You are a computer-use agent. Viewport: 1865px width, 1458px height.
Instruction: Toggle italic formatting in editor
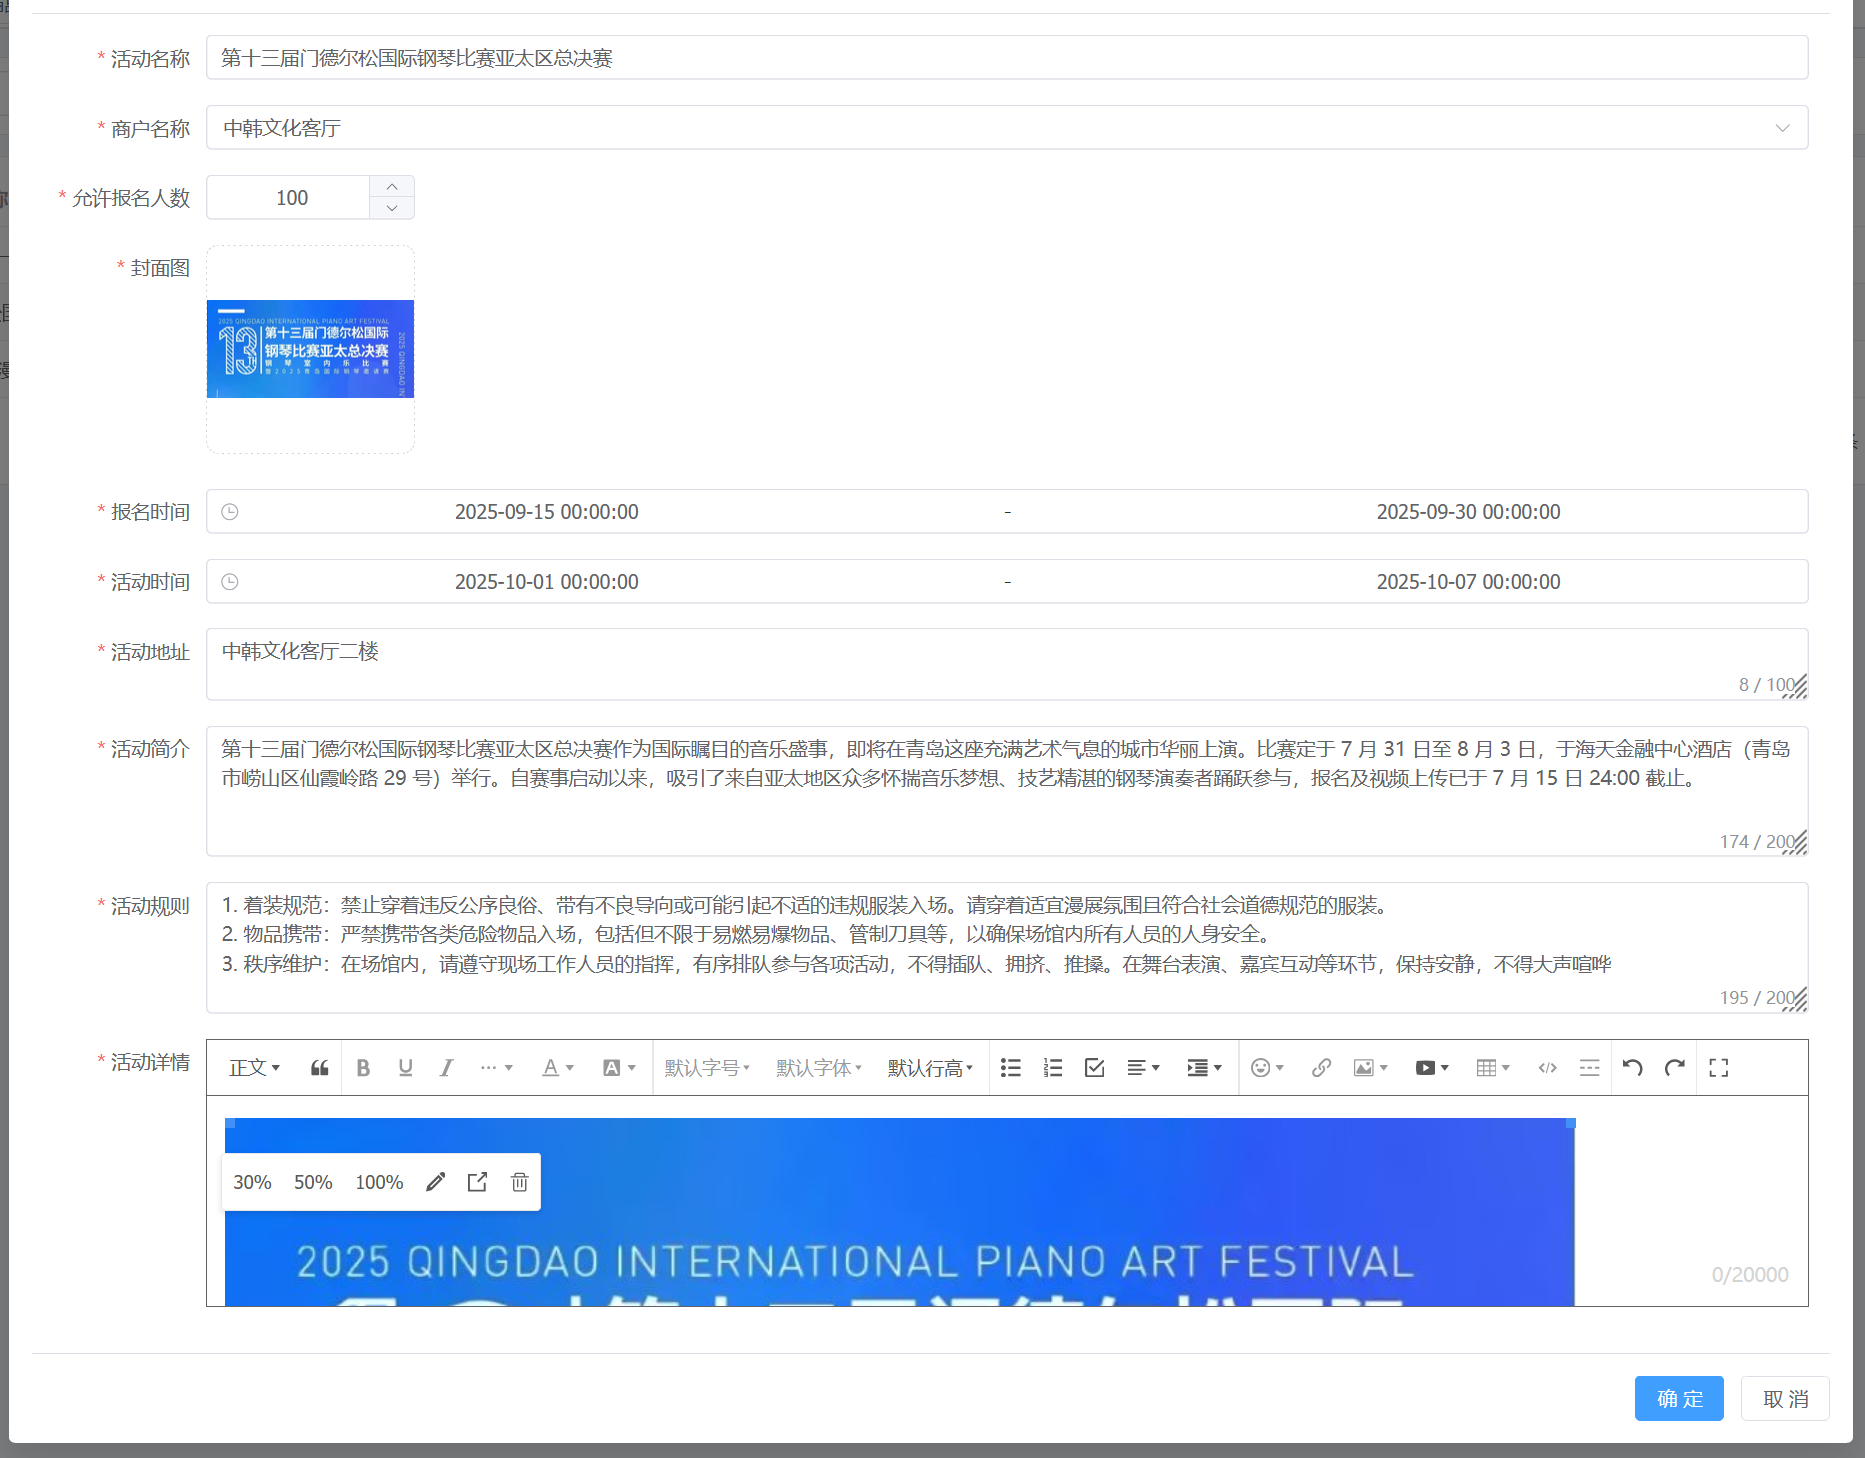[446, 1068]
